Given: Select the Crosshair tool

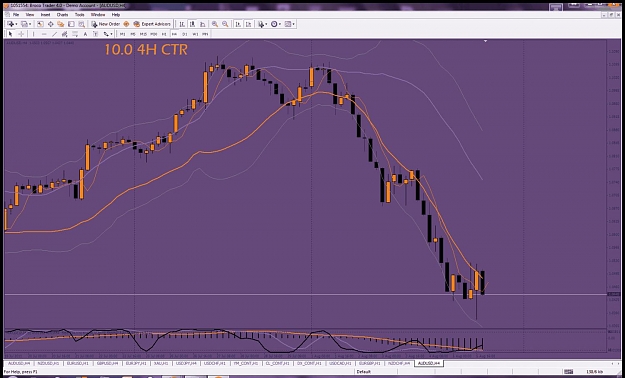Looking at the screenshot, I should (21, 34).
